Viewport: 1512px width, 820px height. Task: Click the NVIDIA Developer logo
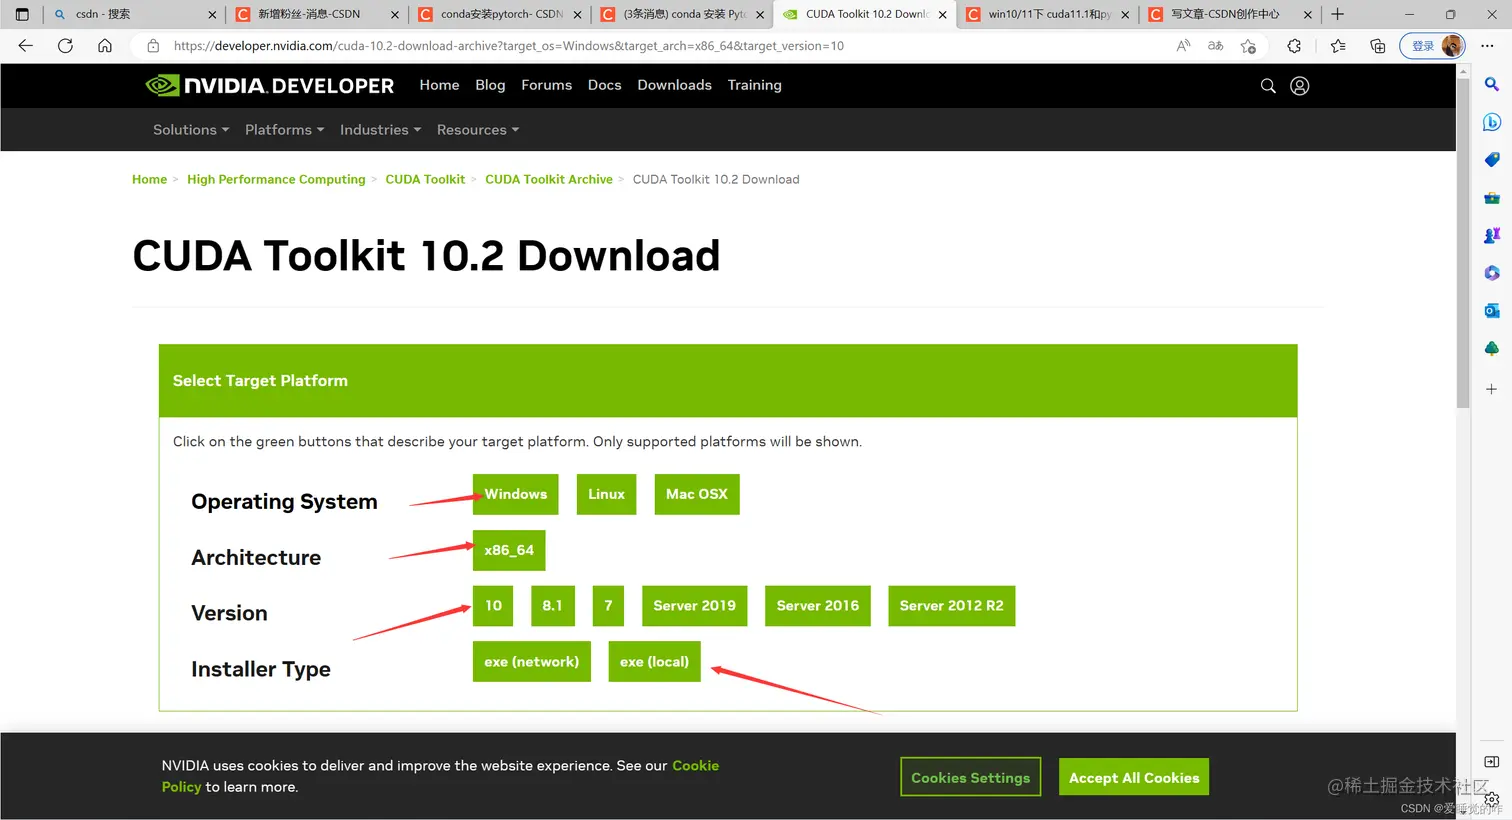point(270,86)
